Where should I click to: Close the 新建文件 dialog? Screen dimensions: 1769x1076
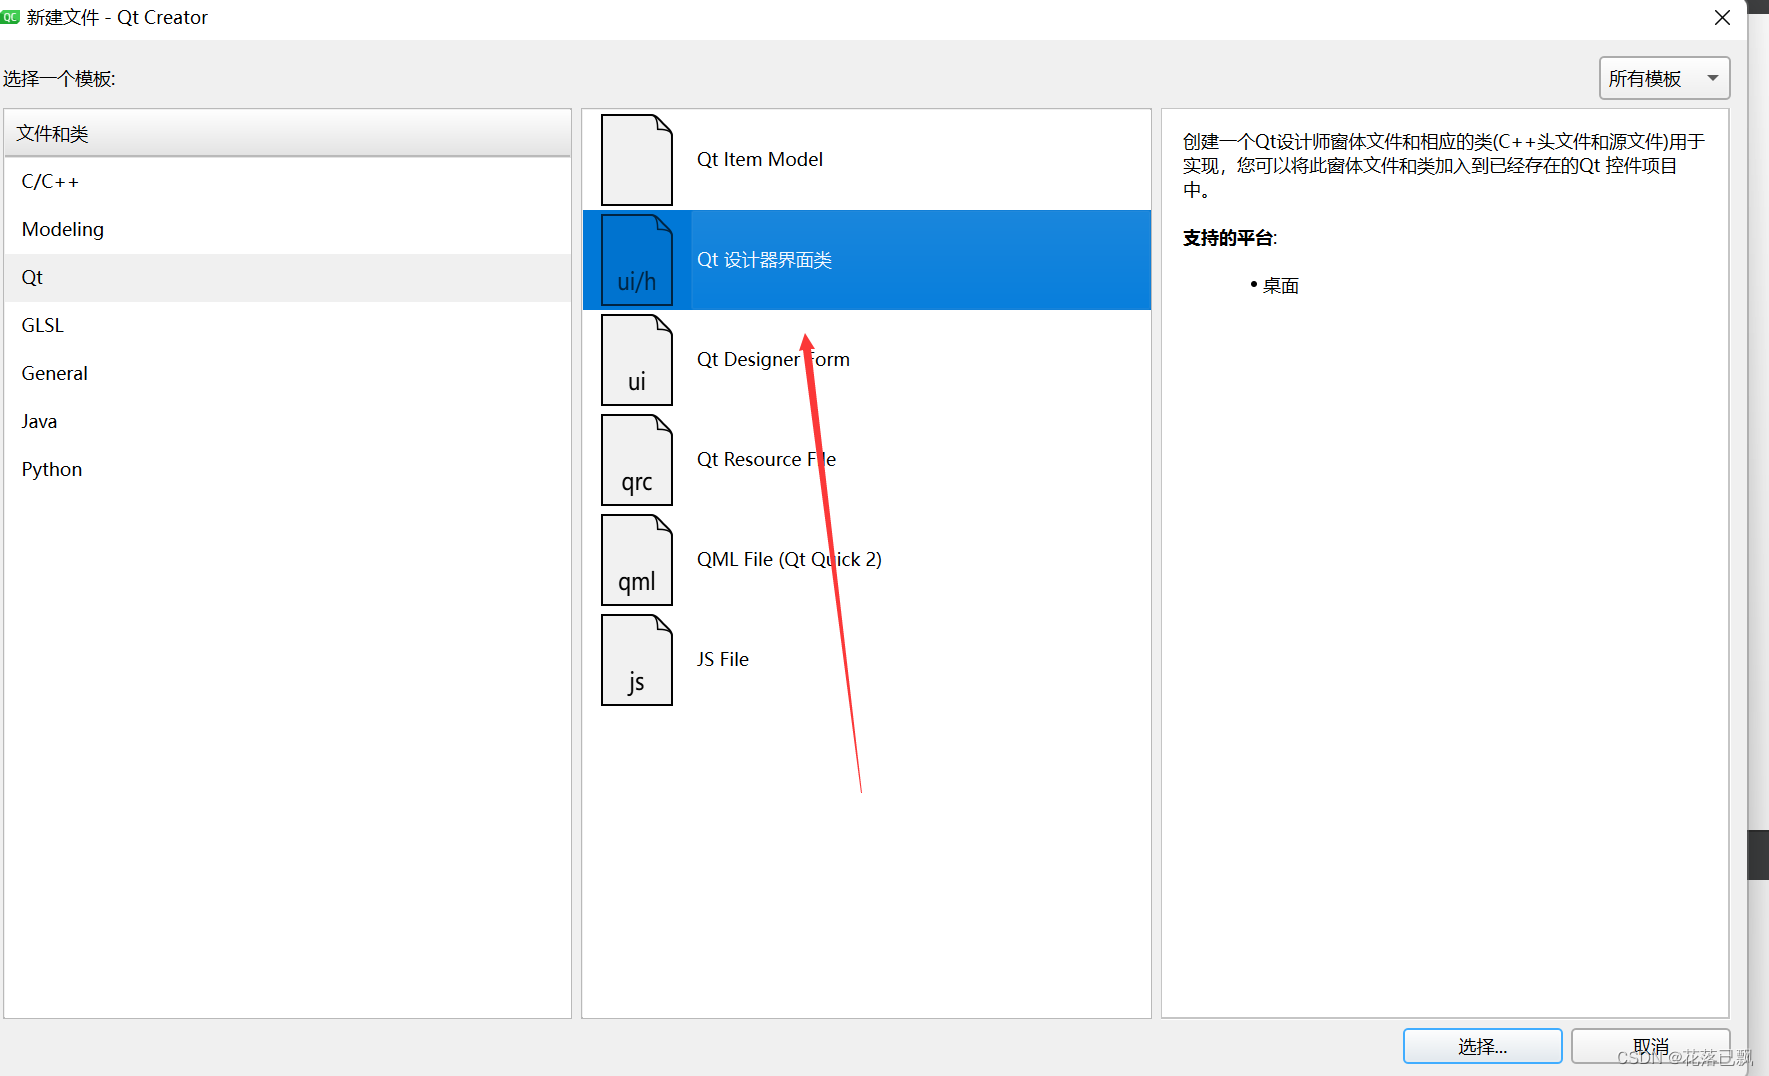(x=1722, y=18)
